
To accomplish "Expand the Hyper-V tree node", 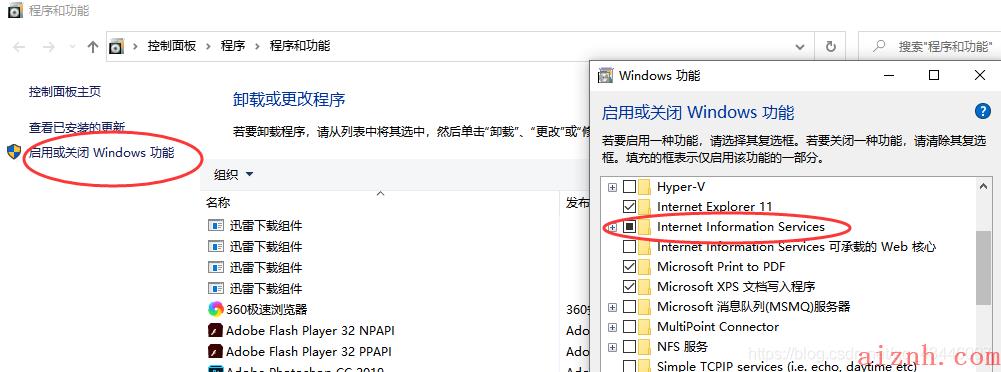I will pyautogui.click(x=612, y=187).
